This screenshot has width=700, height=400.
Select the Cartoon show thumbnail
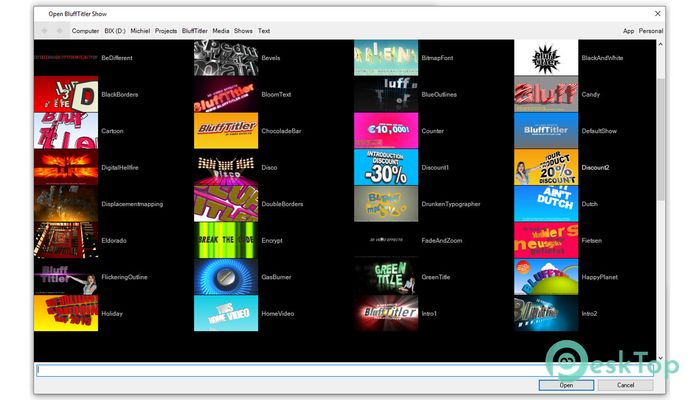[x=66, y=131]
